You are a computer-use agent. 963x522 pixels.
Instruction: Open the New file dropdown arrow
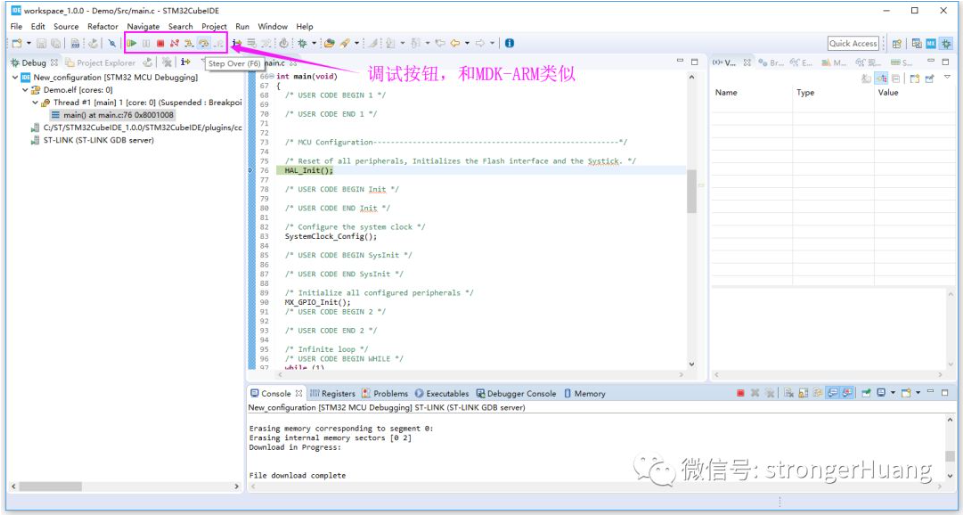[x=28, y=43]
